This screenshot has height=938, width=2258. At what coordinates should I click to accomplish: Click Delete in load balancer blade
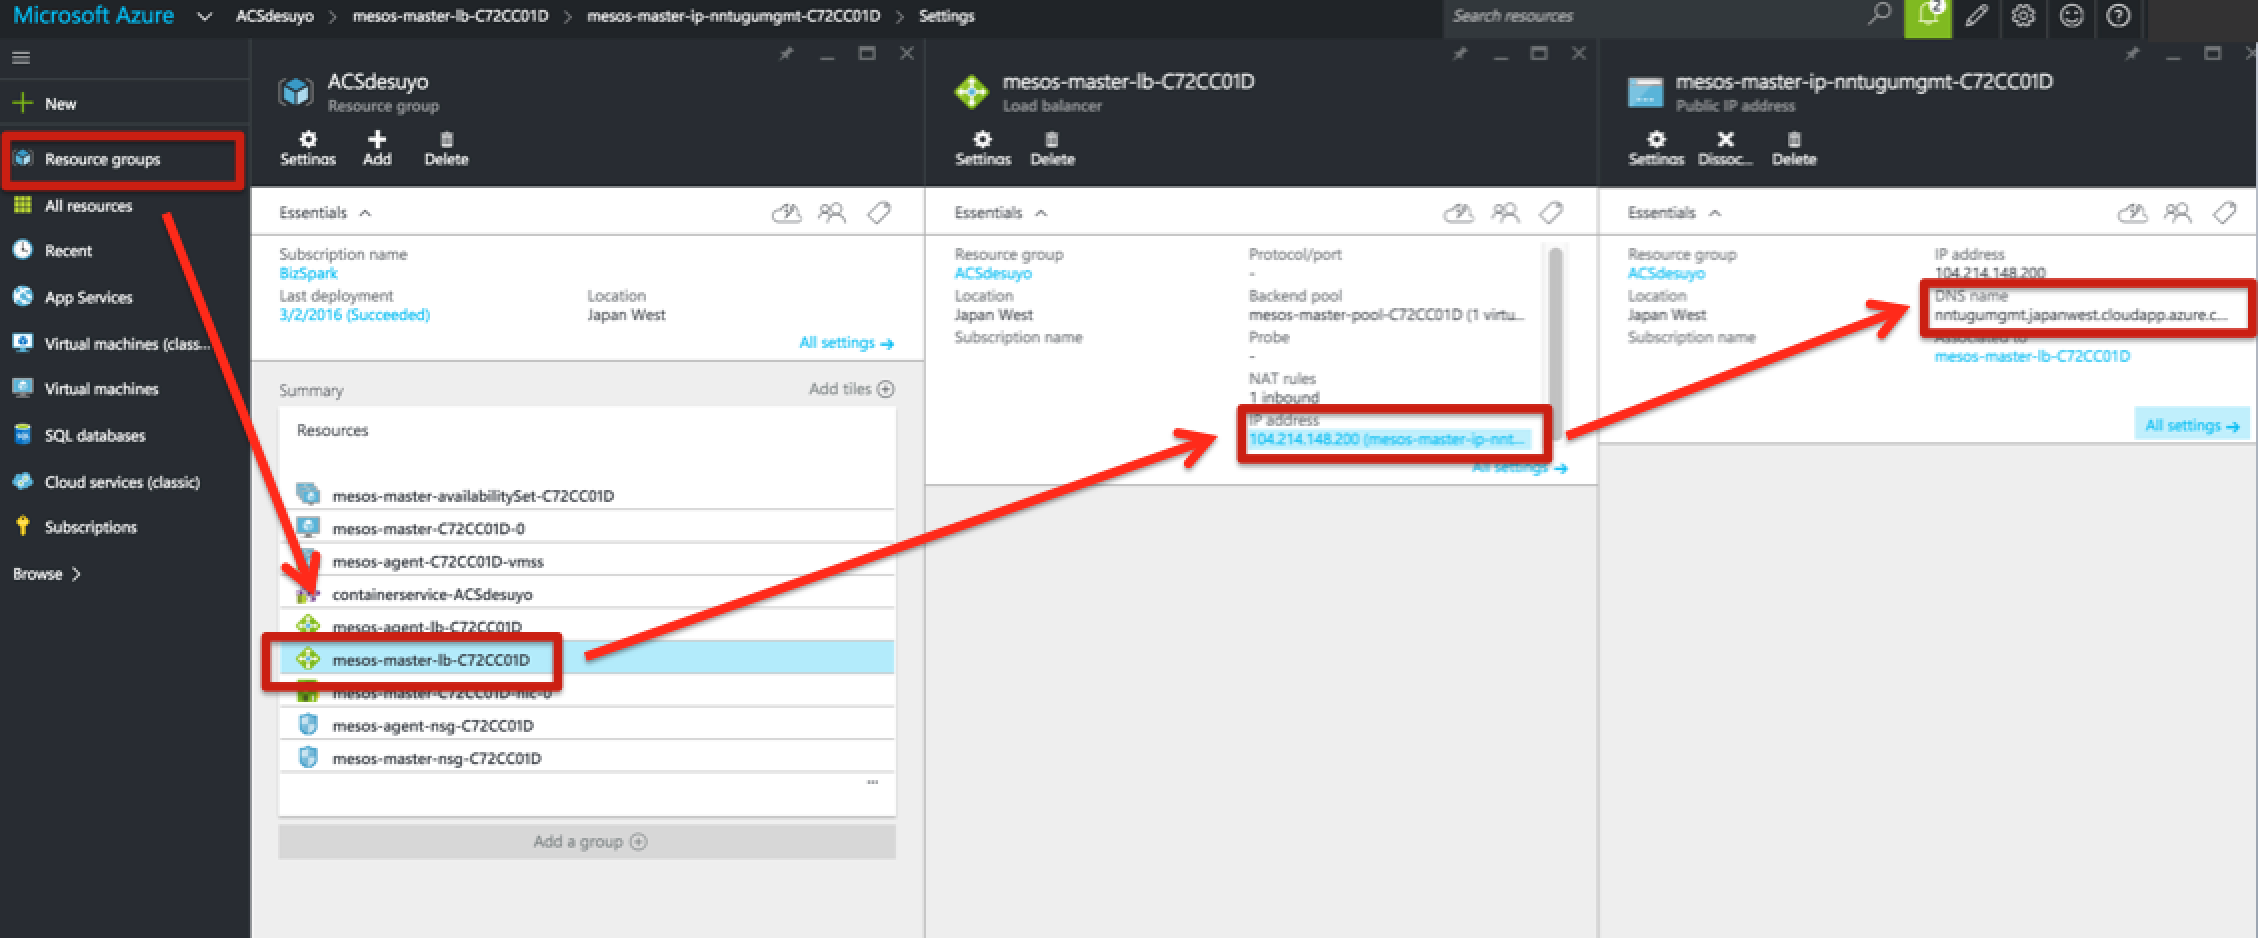tap(1052, 148)
